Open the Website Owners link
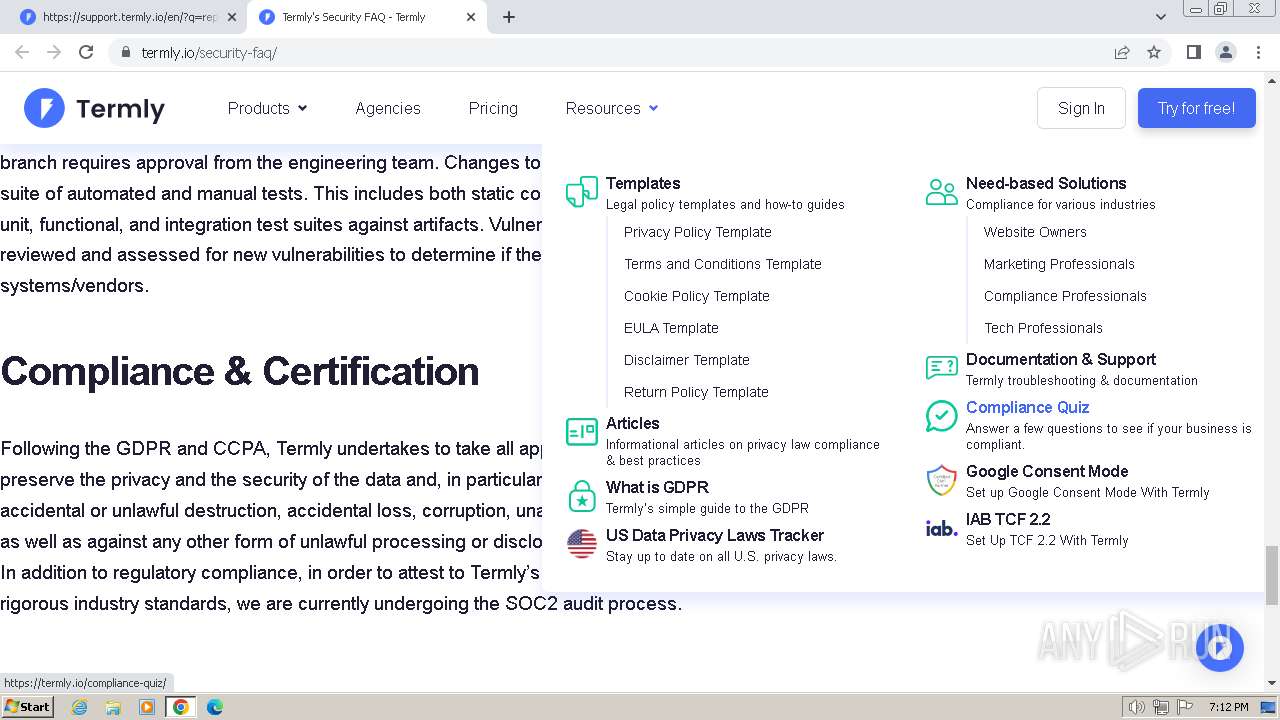The height and width of the screenshot is (720, 1280). pos(1035,232)
